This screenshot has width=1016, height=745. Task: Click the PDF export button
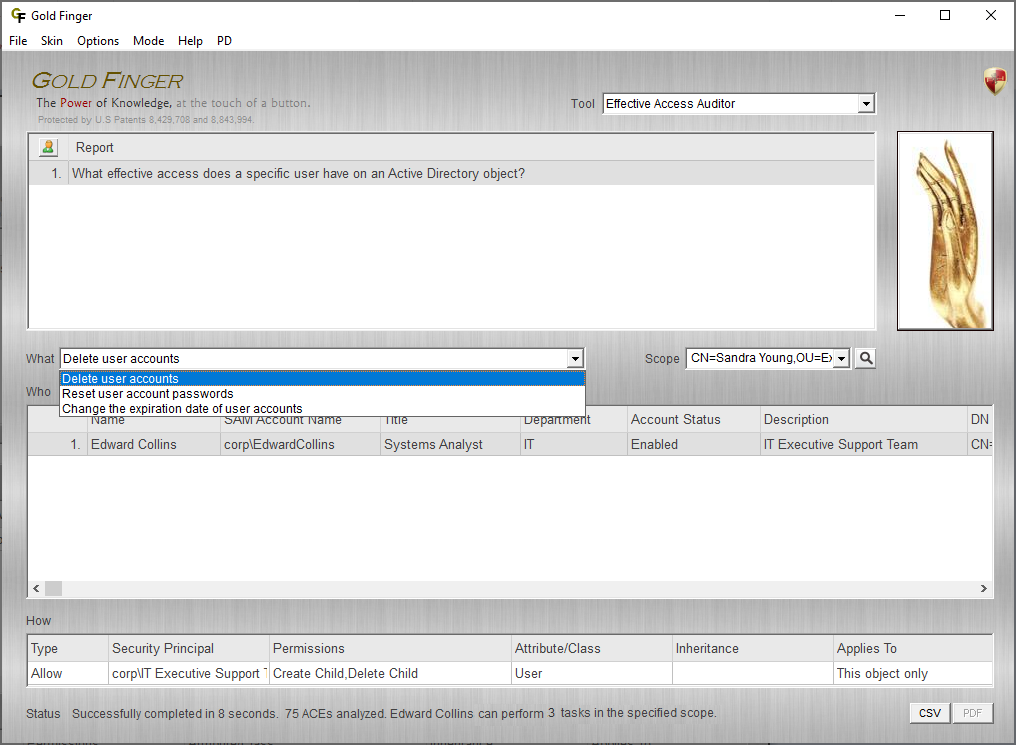[x=972, y=713]
